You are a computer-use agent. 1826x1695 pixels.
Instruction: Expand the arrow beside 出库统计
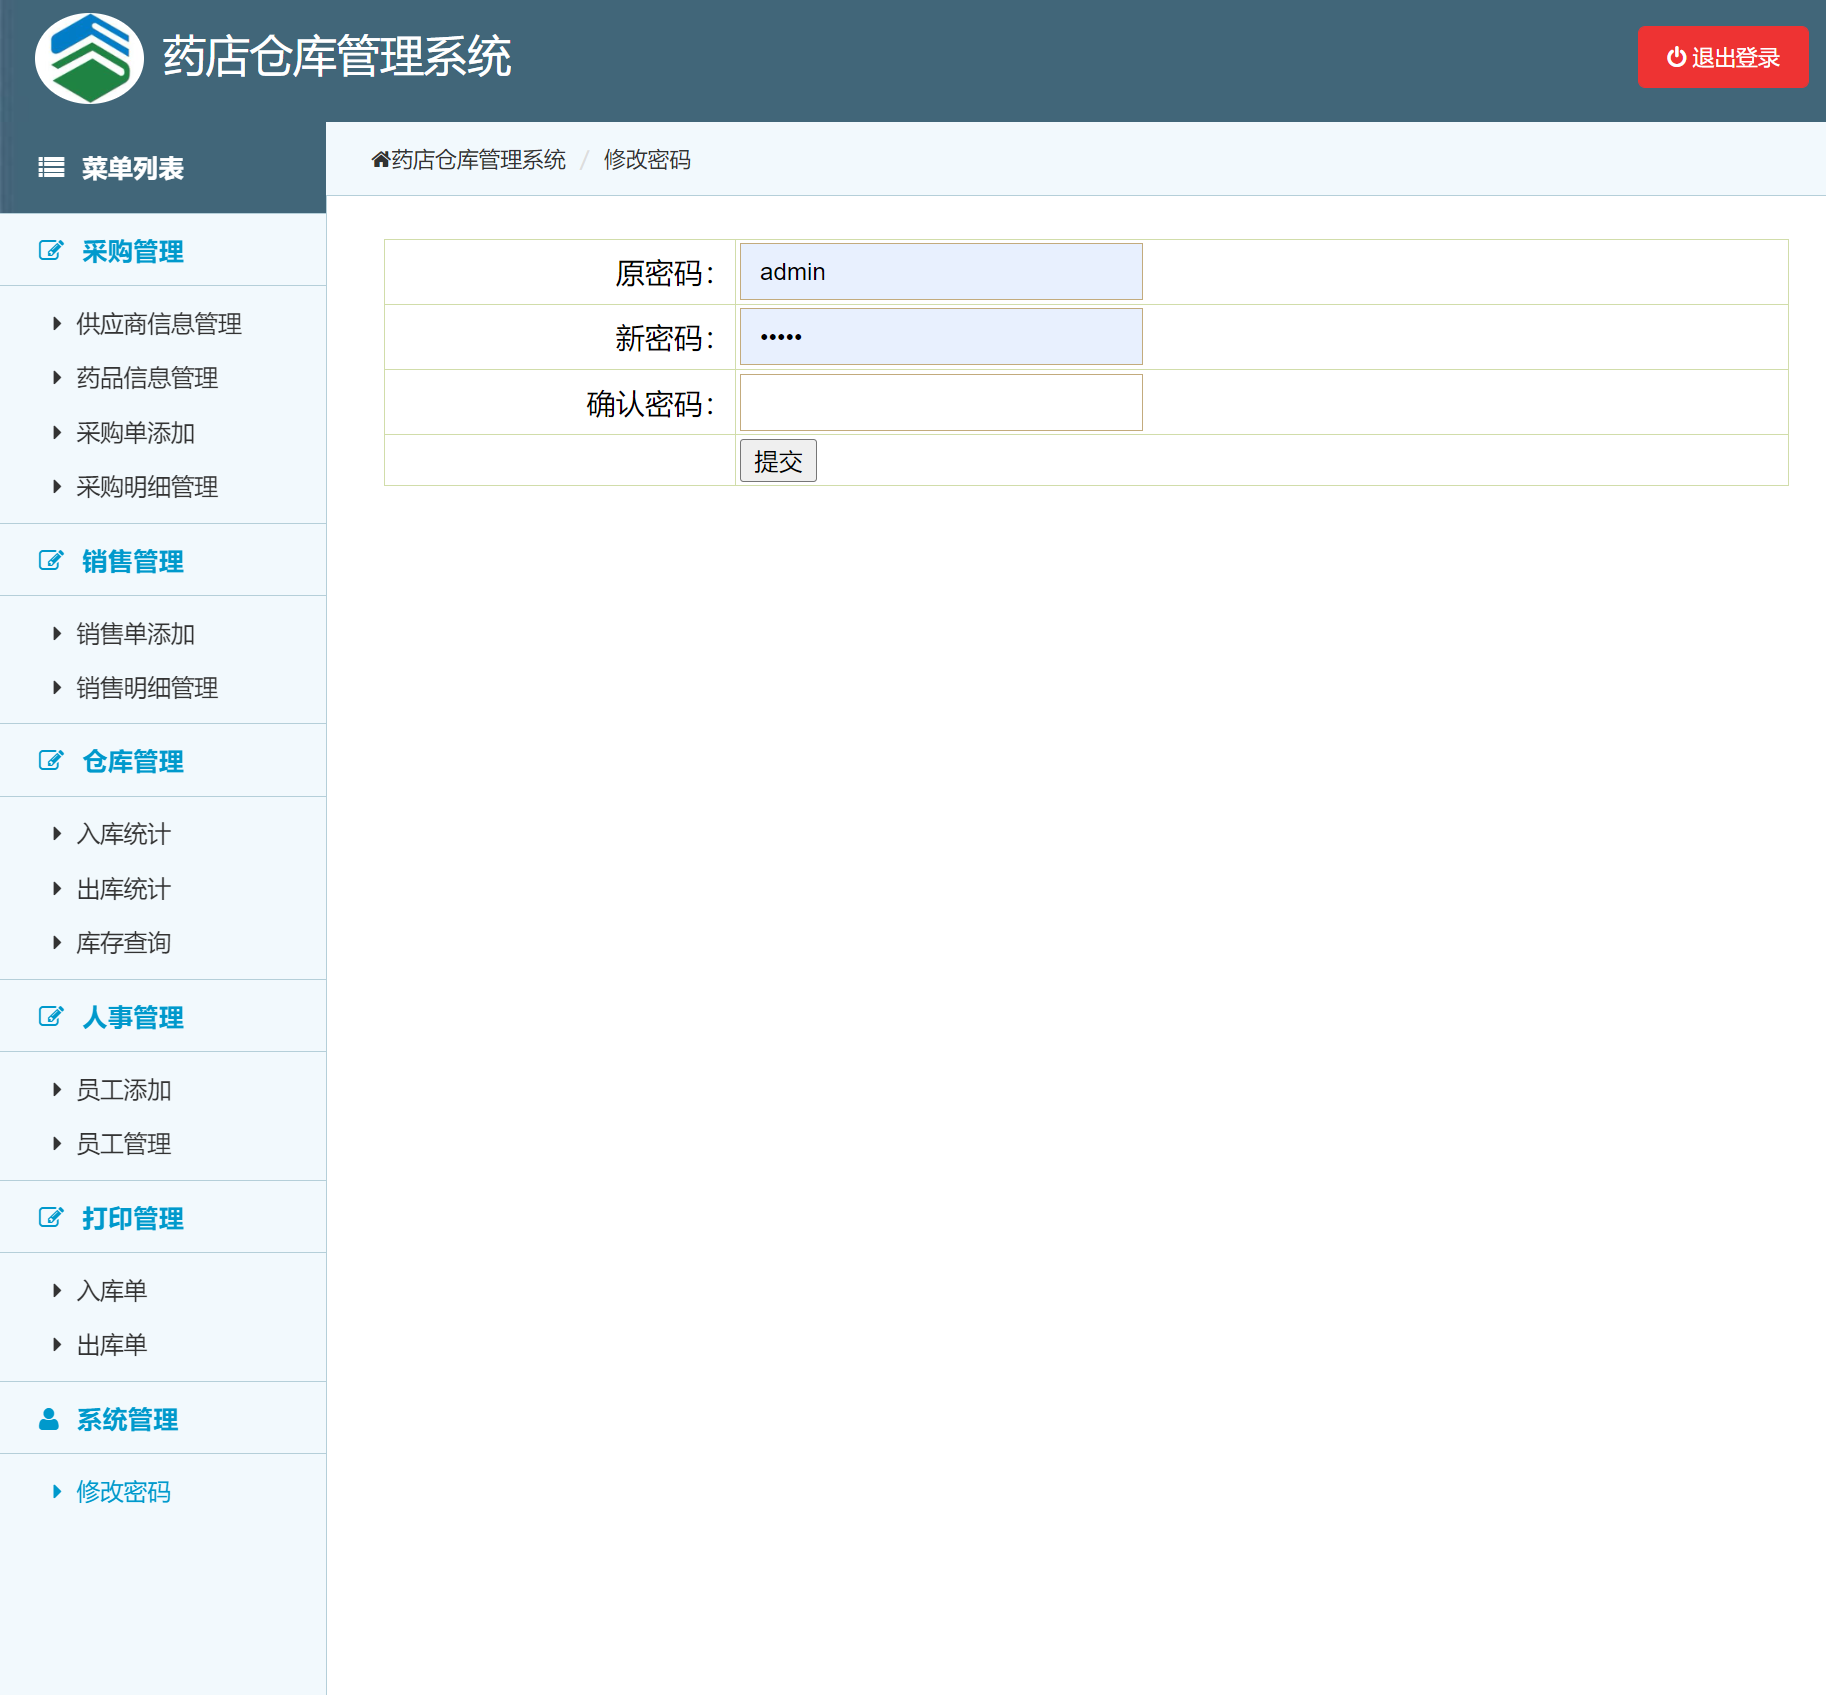click(56, 888)
